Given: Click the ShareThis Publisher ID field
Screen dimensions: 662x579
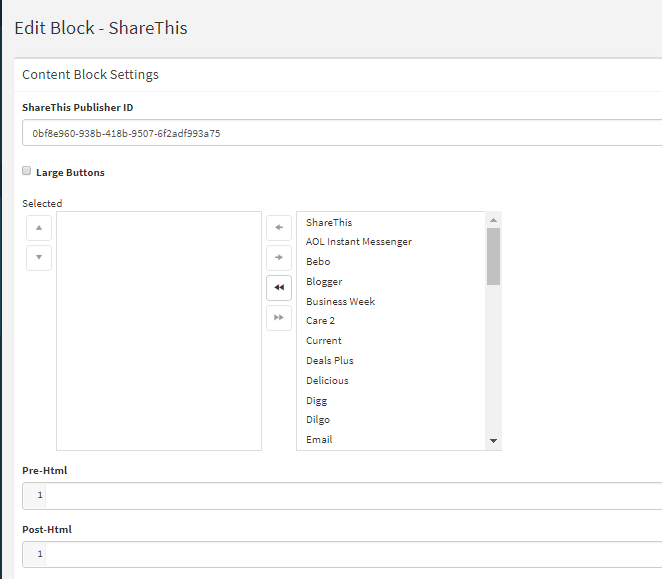Looking at the screenshot, I should [342, 133].
